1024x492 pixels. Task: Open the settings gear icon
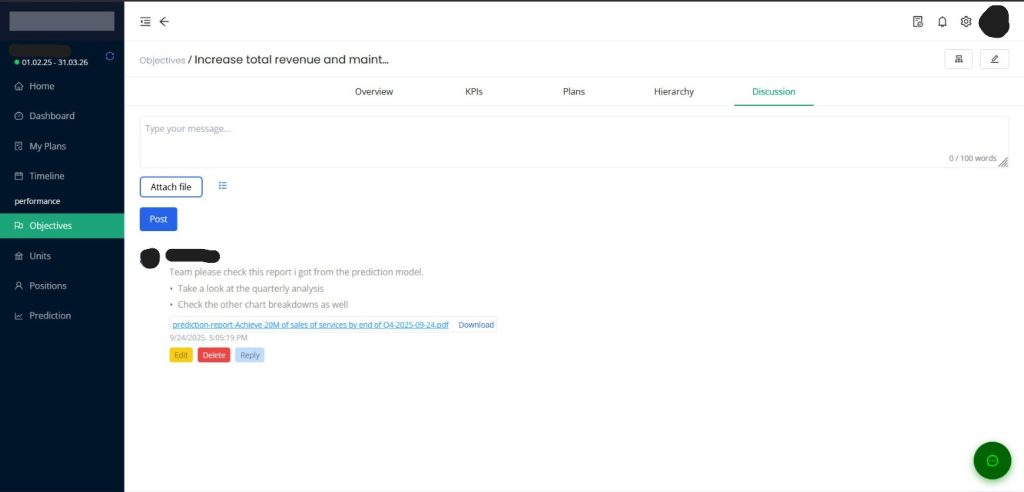pos(966,21)
